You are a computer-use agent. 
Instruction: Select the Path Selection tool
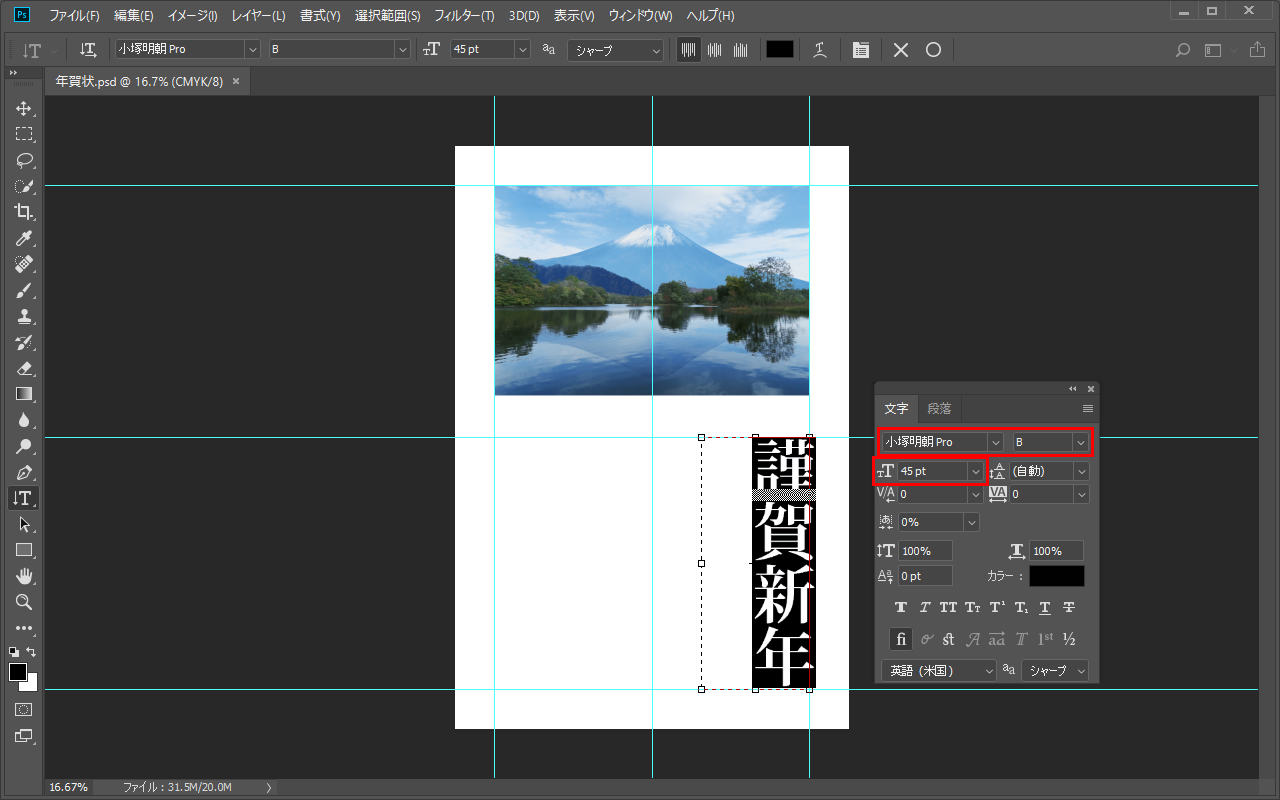point(24,524)
